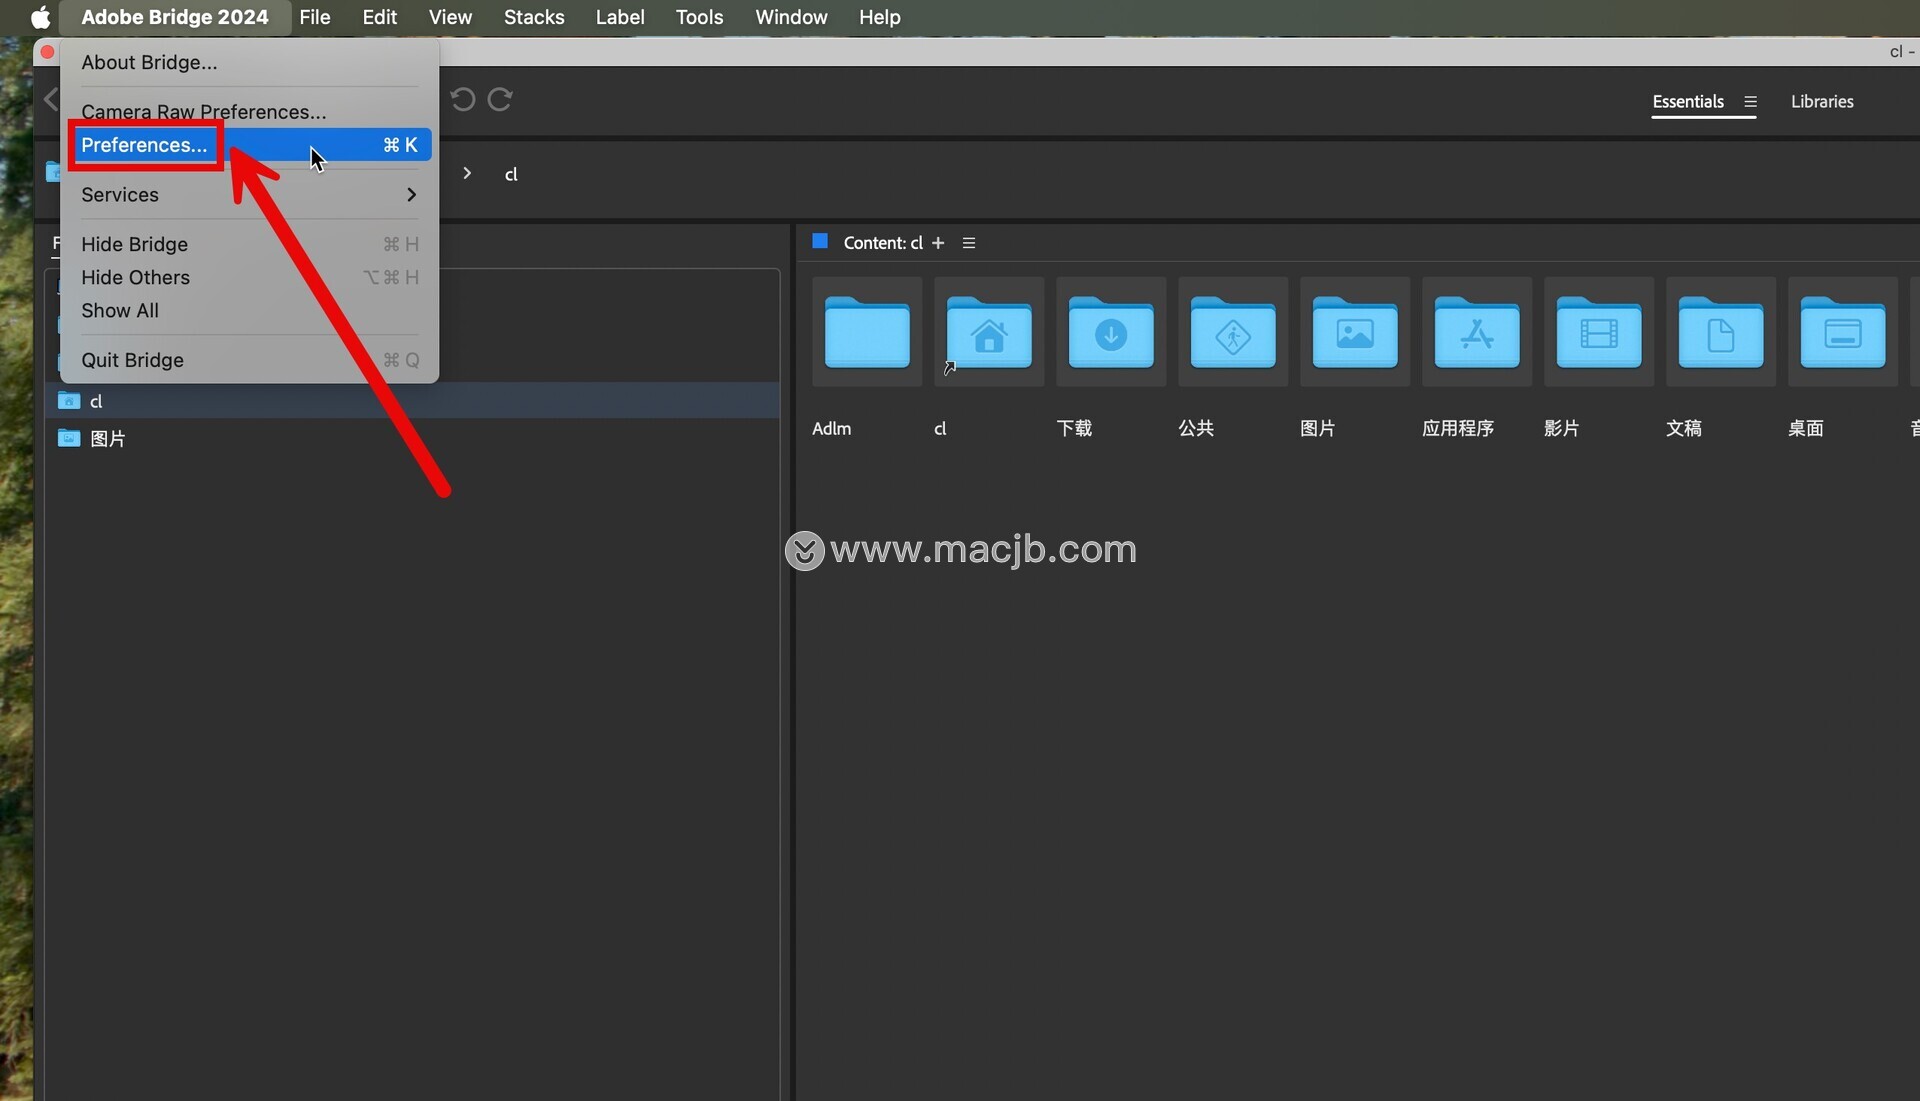Click the Adobe Bridge 2024 menu
The width and height of the screenshot is (1920, 1101).
[x=175, y=17]
